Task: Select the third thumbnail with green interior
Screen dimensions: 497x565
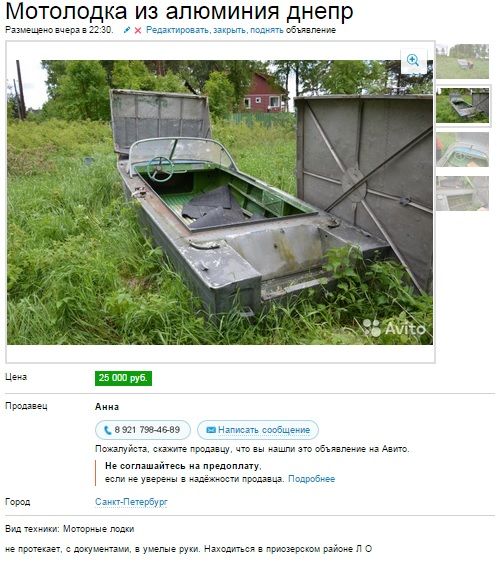Action: click(462, 150)
